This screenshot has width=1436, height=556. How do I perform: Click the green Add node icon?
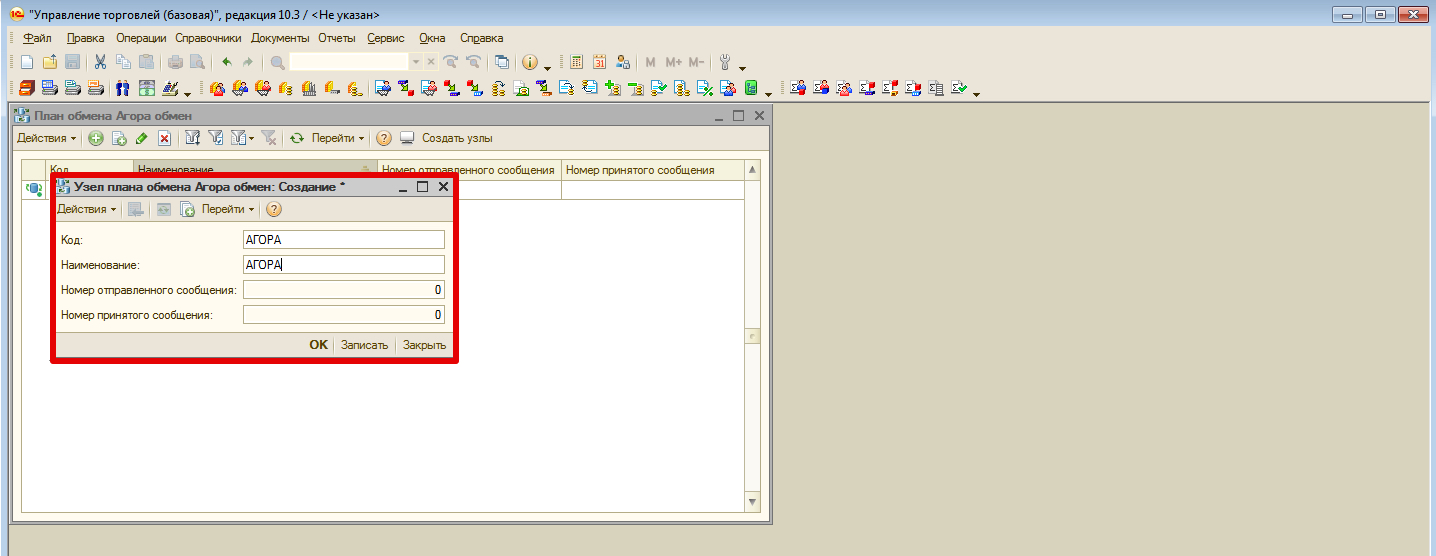(x=96, y=138)
